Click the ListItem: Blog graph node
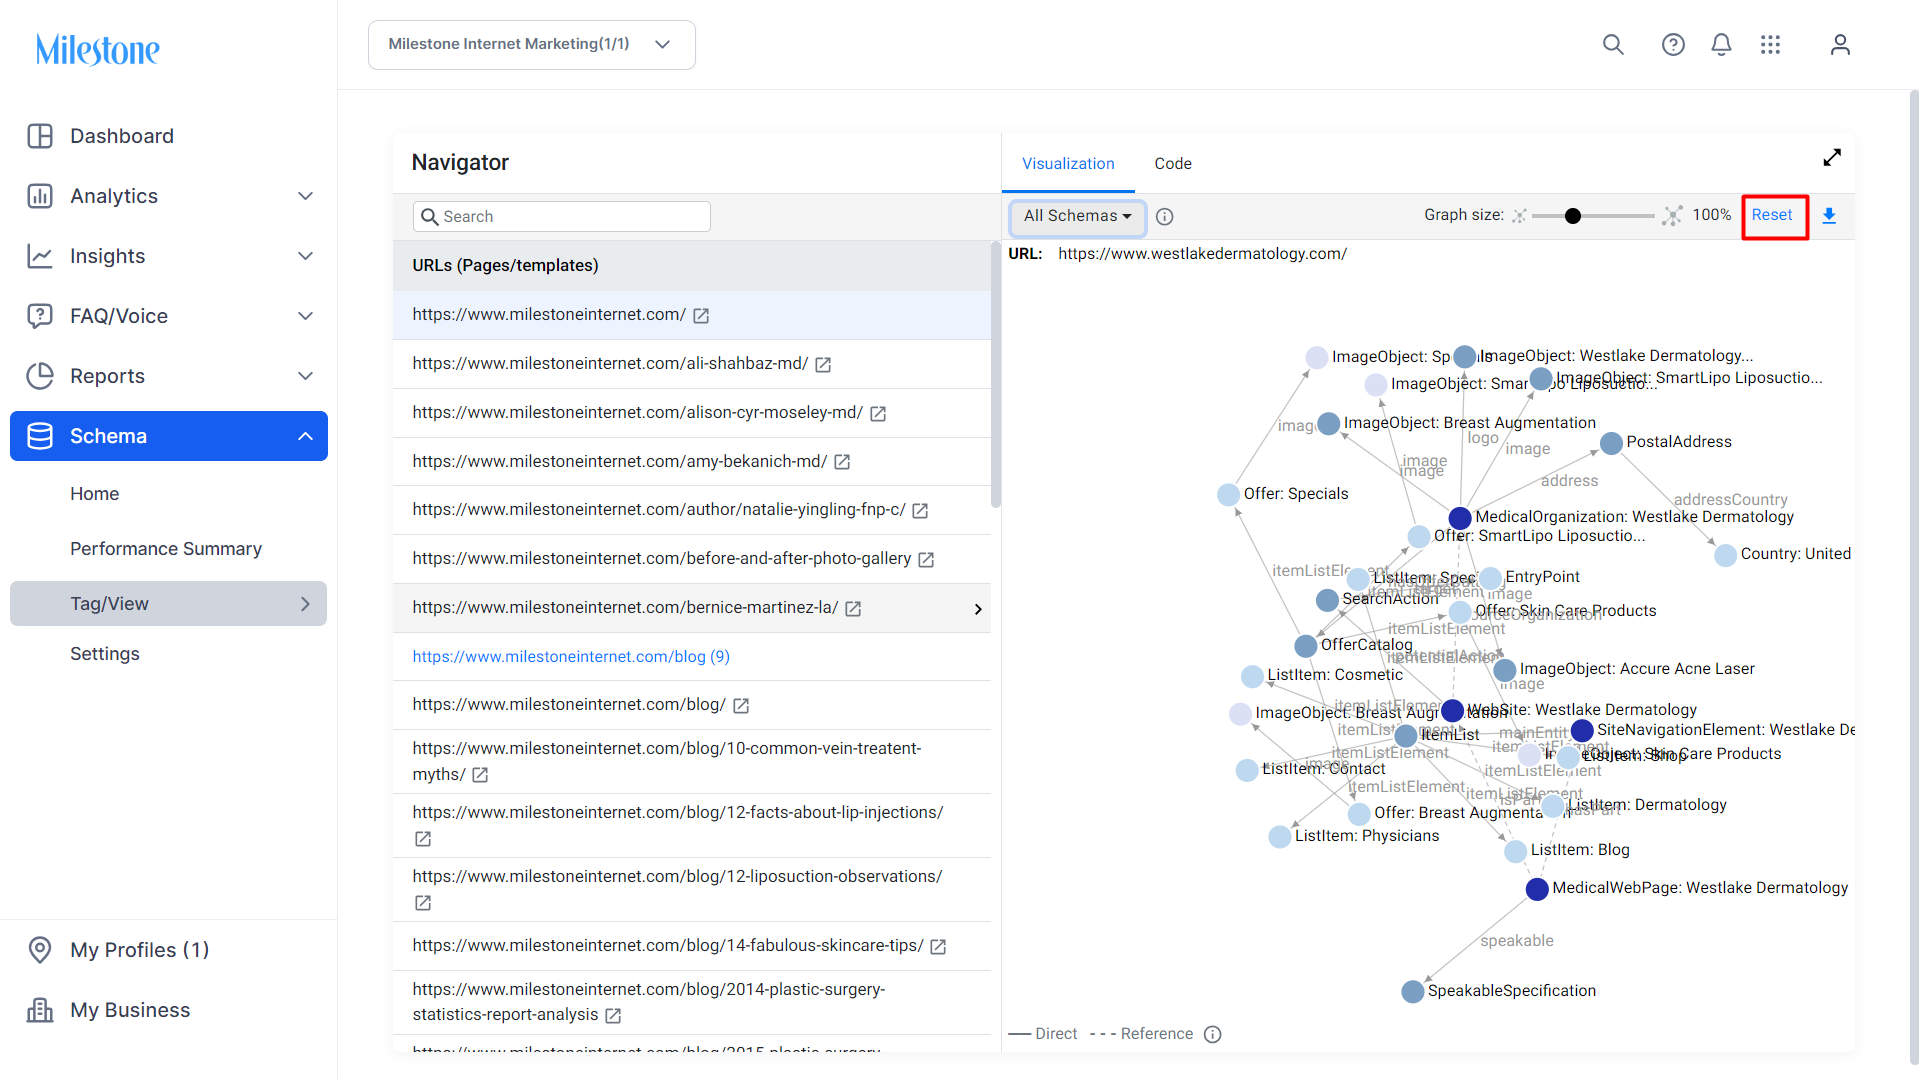1919x1079 pixels. pos(1515,851)
